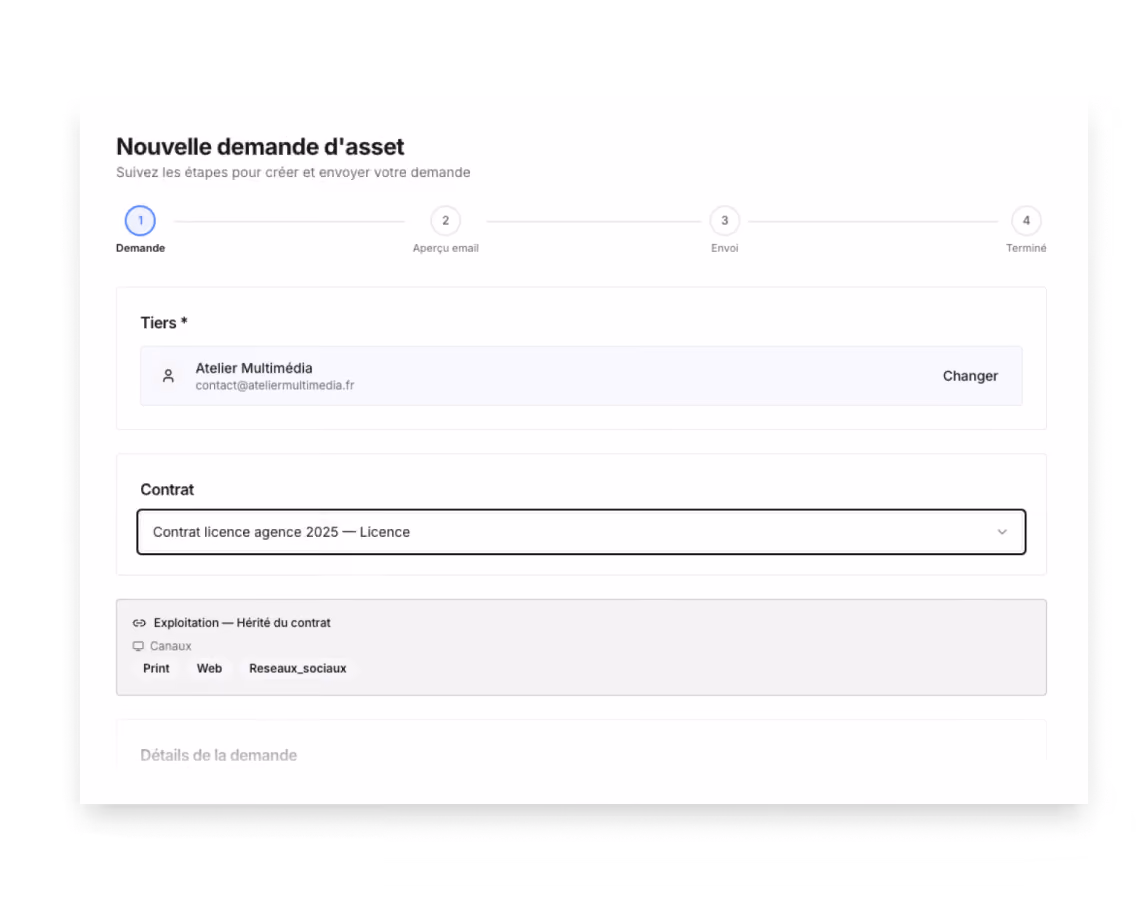Go to step 2 Aperçu email
1136x900 pixels.
click(x=446, y=220)
